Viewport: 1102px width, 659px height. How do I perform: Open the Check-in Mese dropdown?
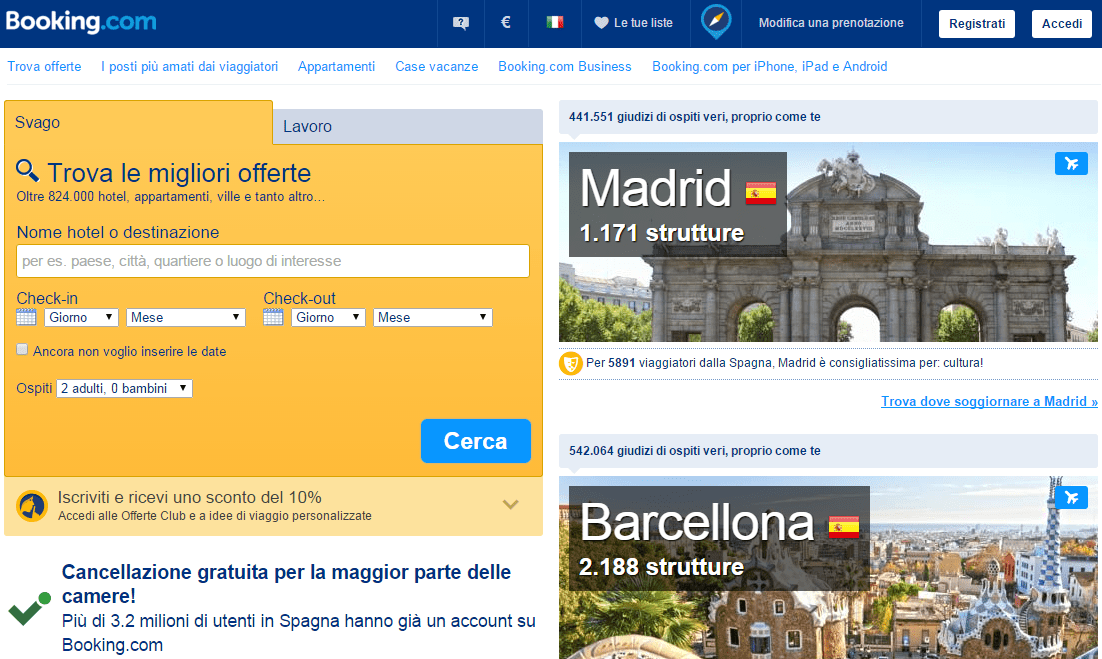pyautogui.click(x=185, y=316)
